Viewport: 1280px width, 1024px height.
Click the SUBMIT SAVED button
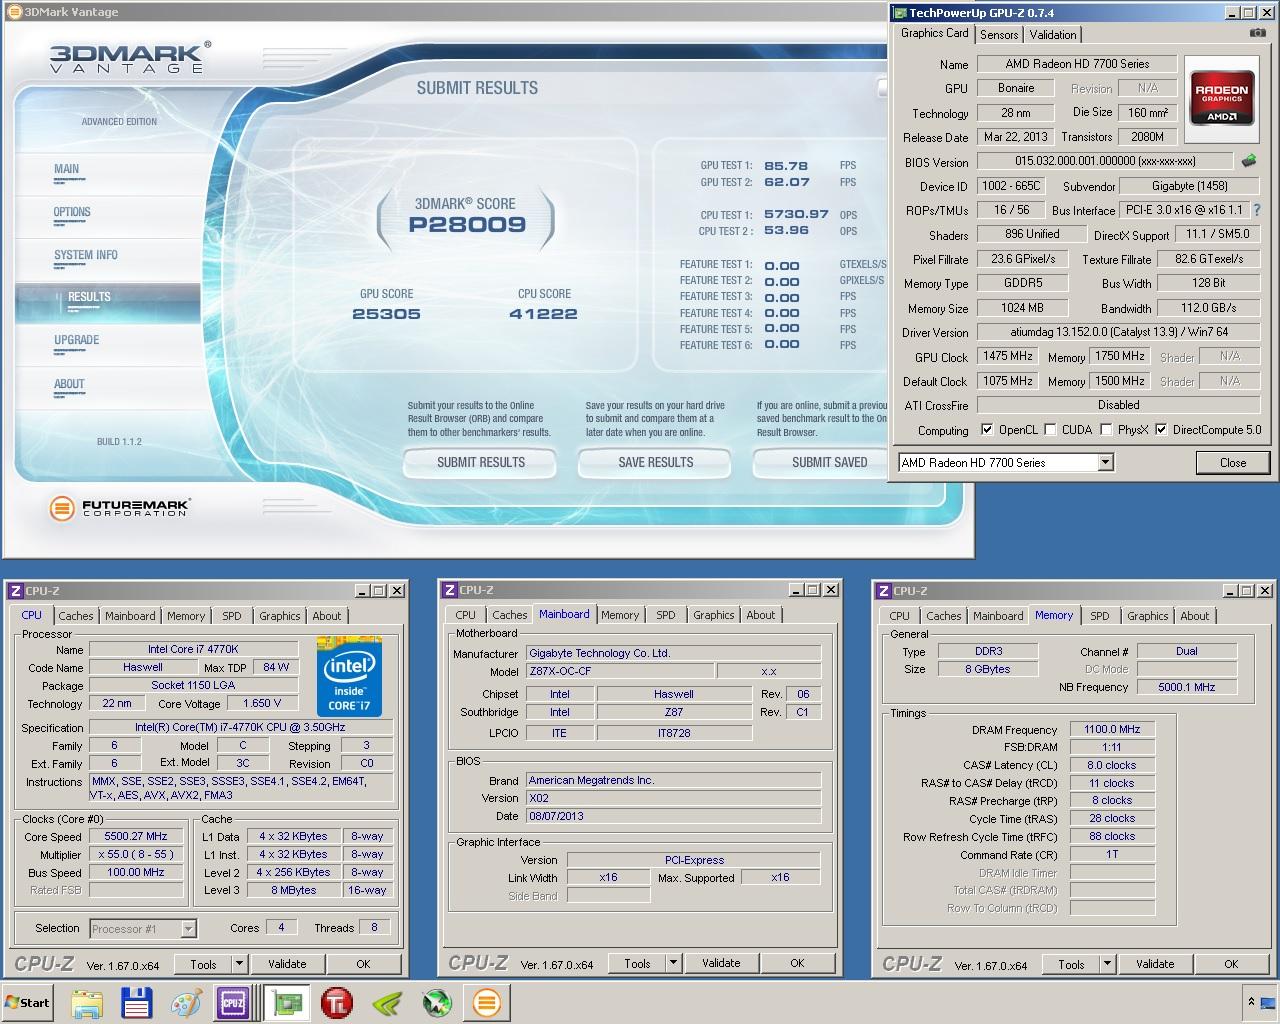coord(822,462)
